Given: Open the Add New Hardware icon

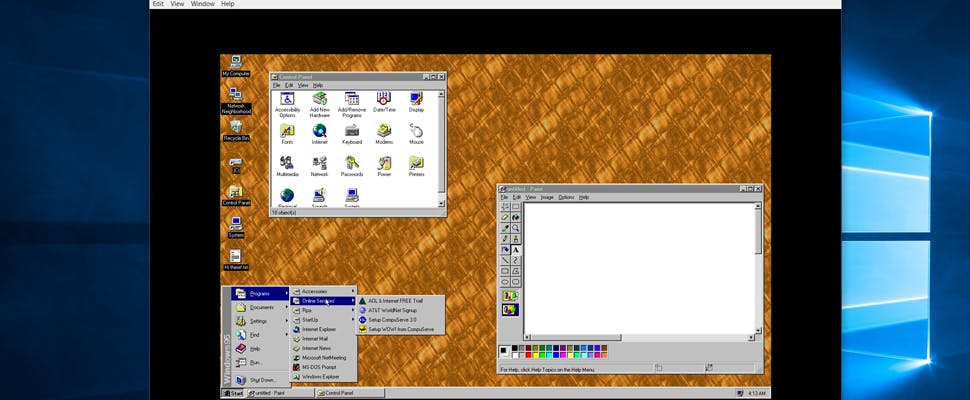Looking at the screenshot, I should 319,105.
